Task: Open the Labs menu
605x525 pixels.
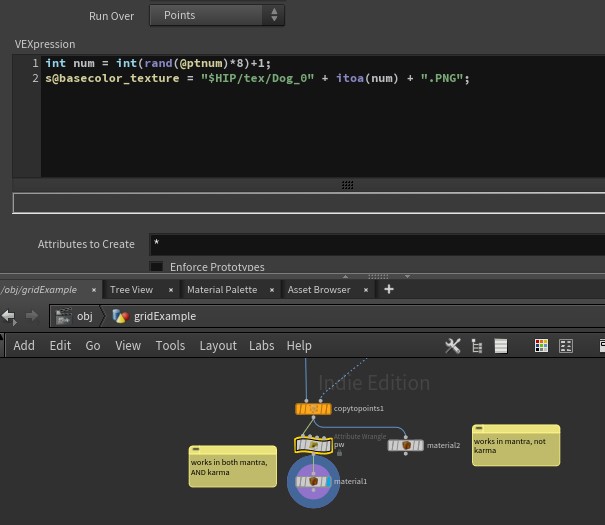Action: coord(261,345)
